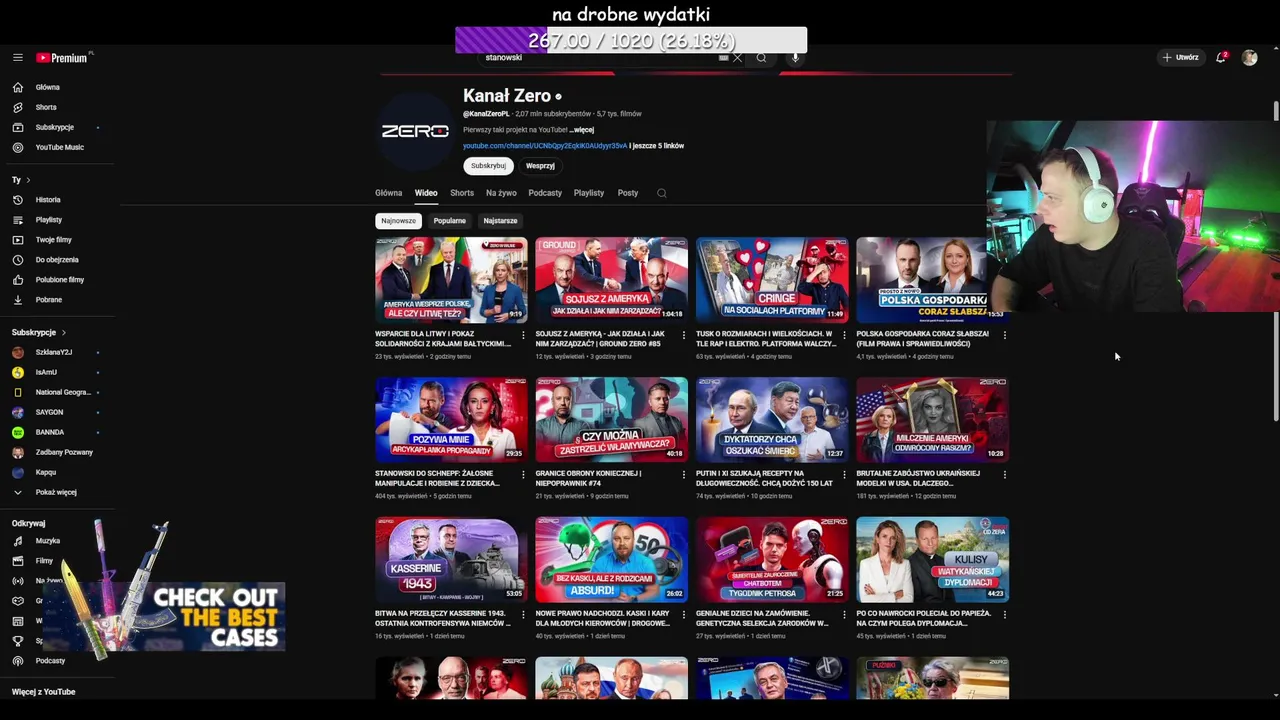Open the 'Kulisy watykańskiej dyplomacji' thumbnail
Screen dimensions: 1280x720
click(932, 560)
